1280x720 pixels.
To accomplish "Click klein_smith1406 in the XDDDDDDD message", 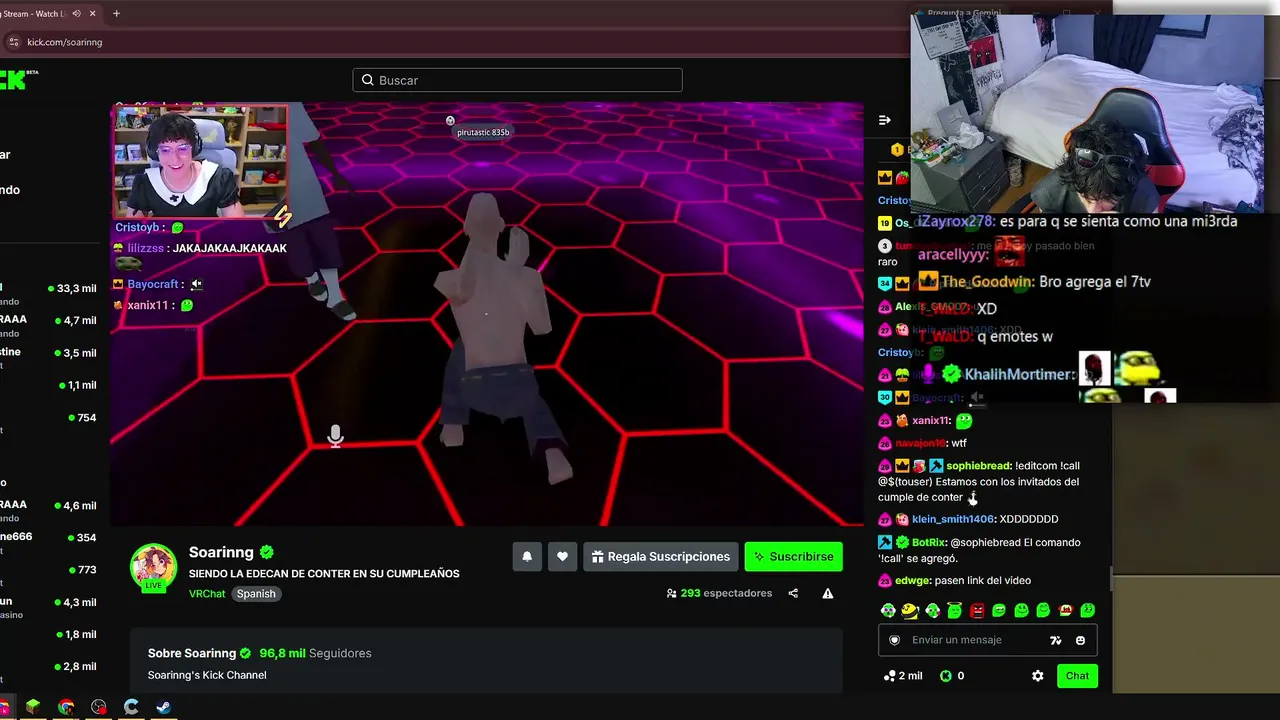I will click(x=953, y=519).
